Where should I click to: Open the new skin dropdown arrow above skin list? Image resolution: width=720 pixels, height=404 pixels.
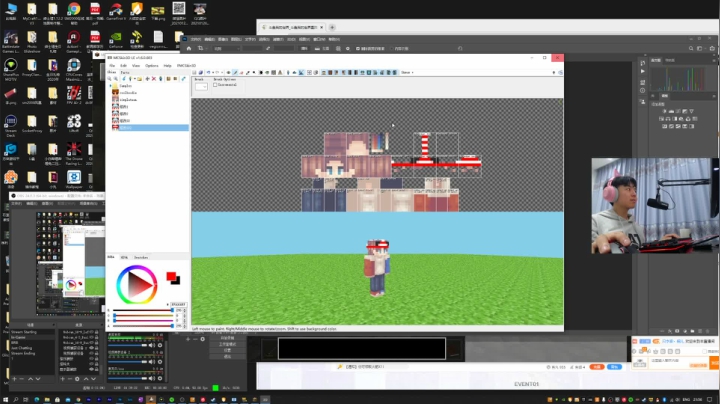(135, 79)
